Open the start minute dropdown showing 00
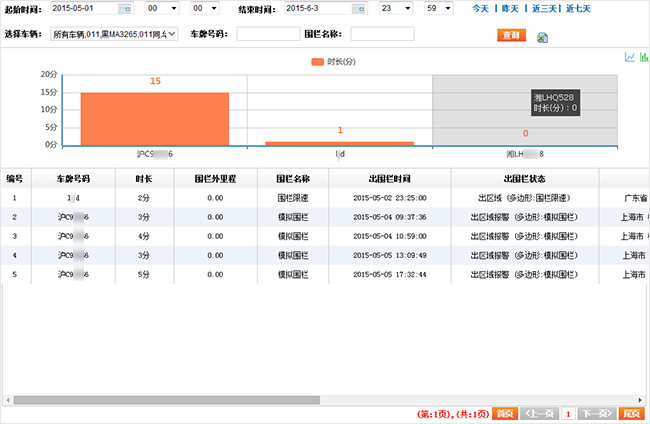The height and width of the screenshot is (424, 650). (205, 8)
